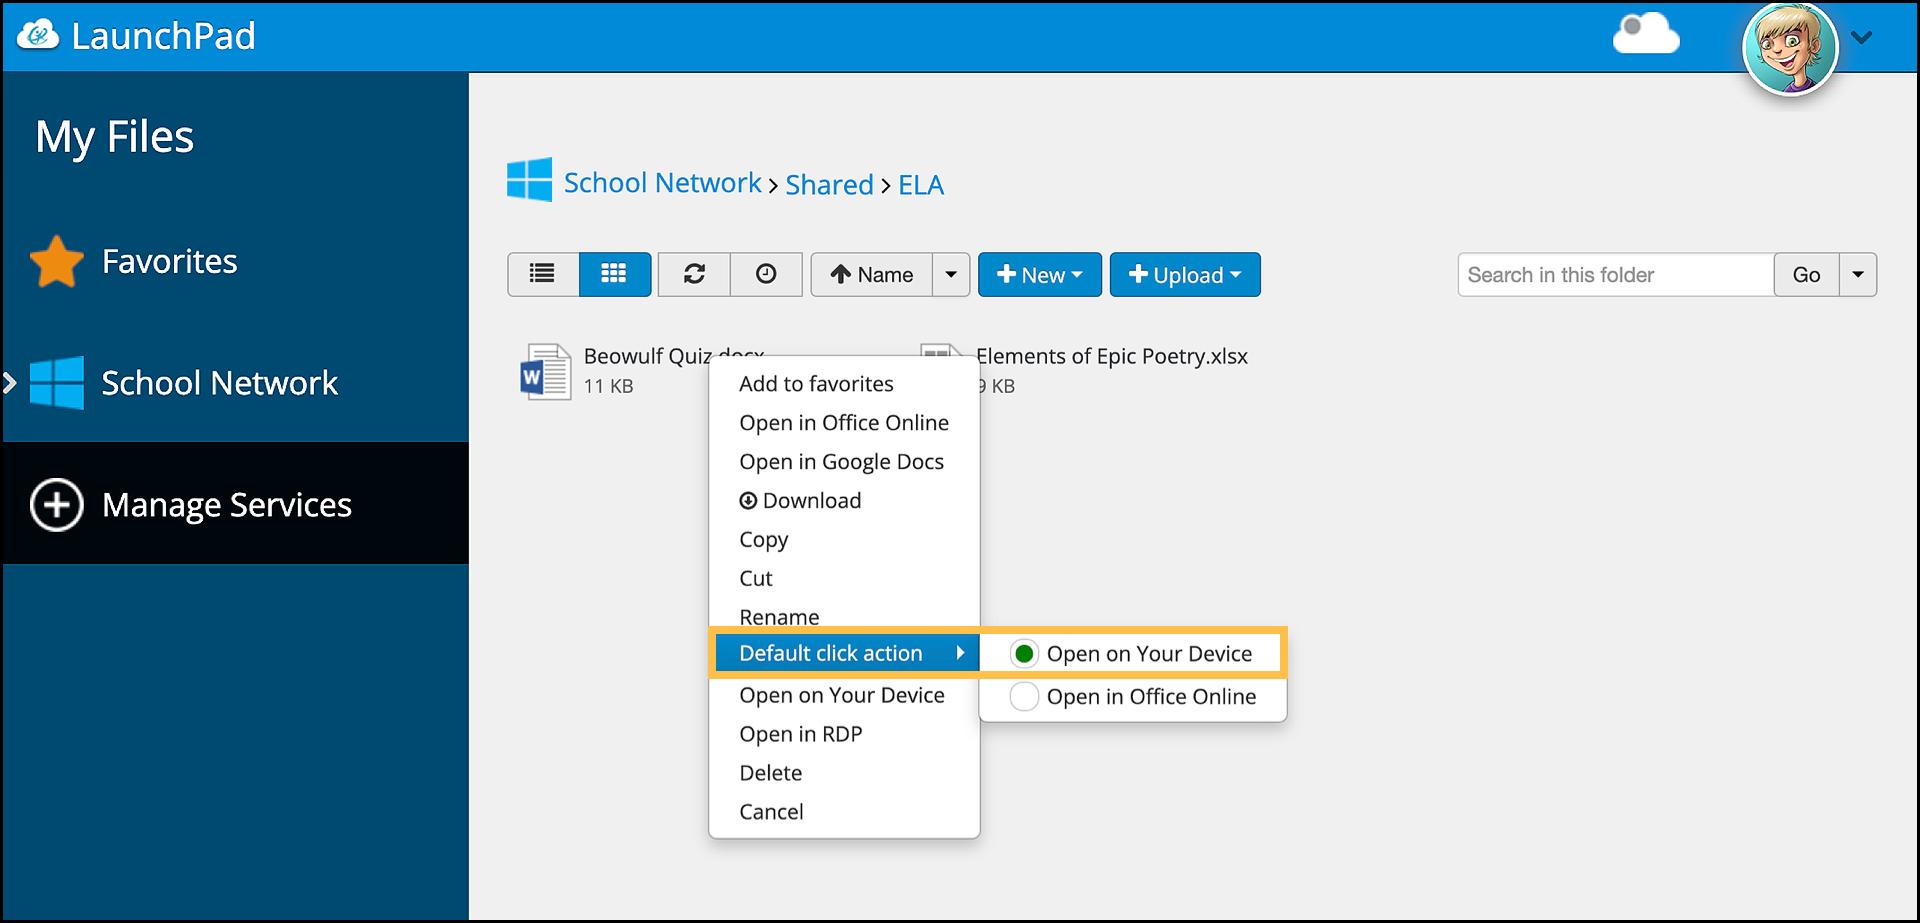Viewport: 1920px width, 923px height.
Task: Click the cloud status icon in header
Action: point(1645,35)
